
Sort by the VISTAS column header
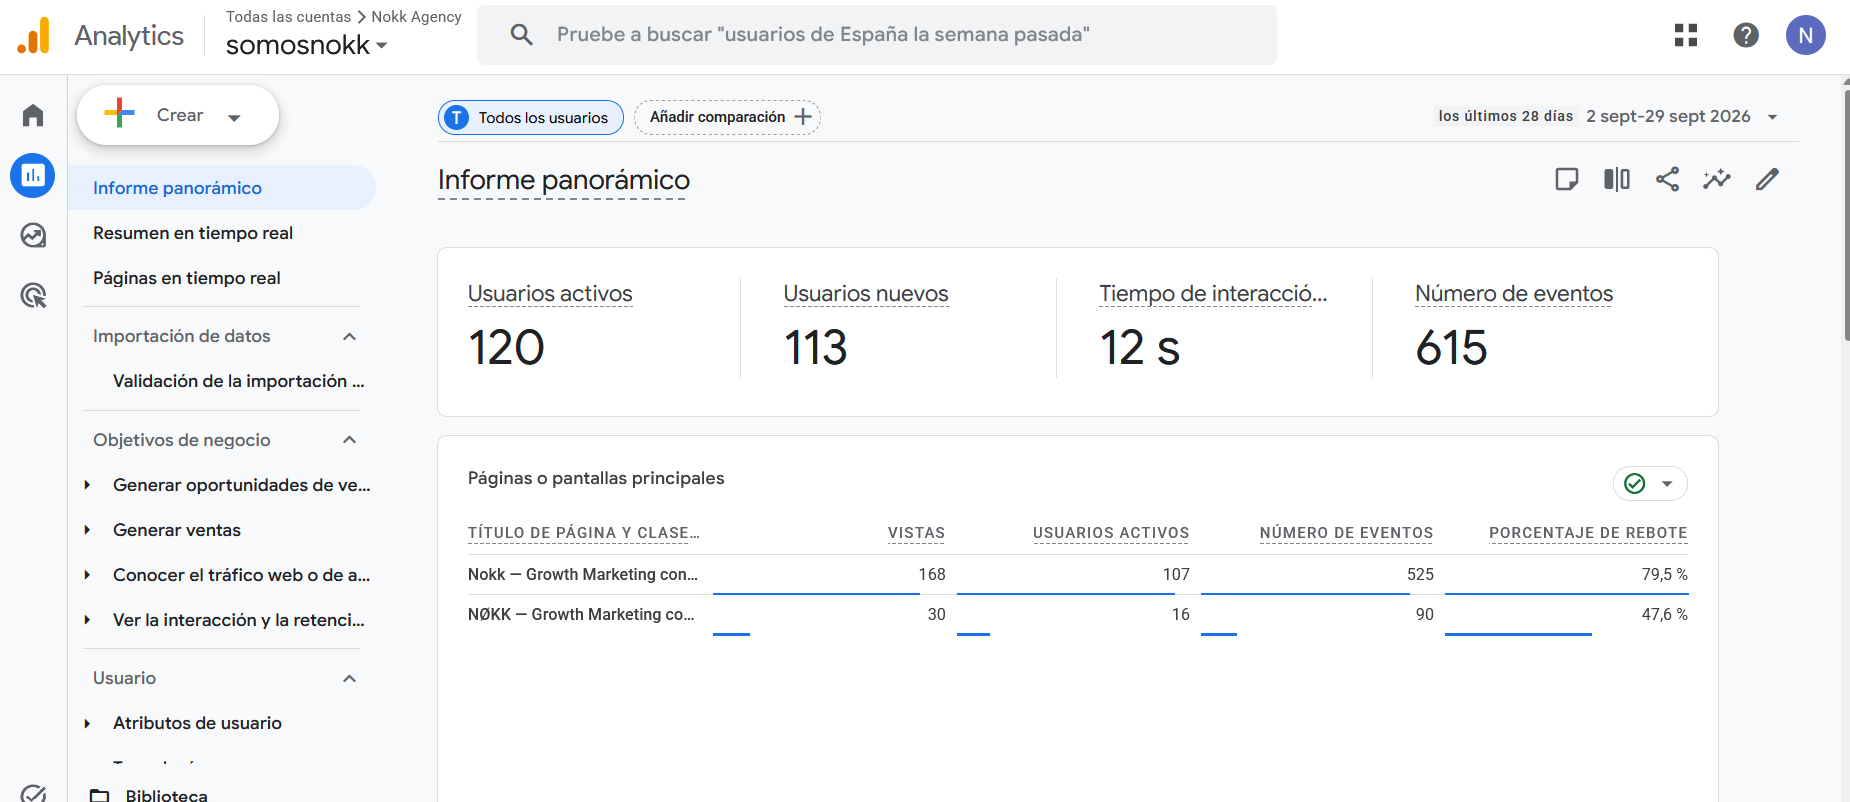point(916,533)
